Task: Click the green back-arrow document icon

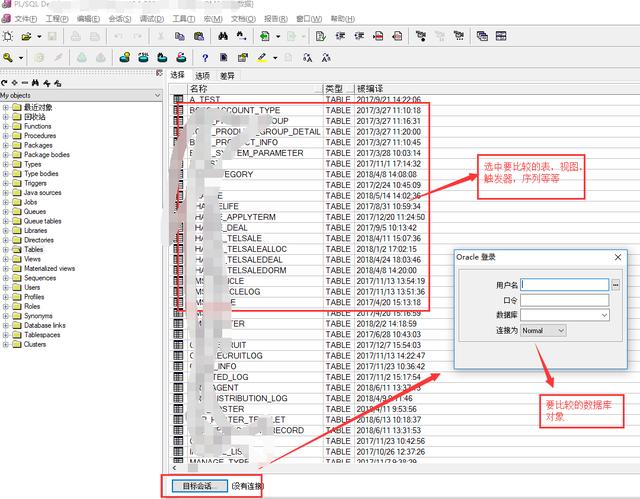Action: pyautogui.click(x=265, y=36)
